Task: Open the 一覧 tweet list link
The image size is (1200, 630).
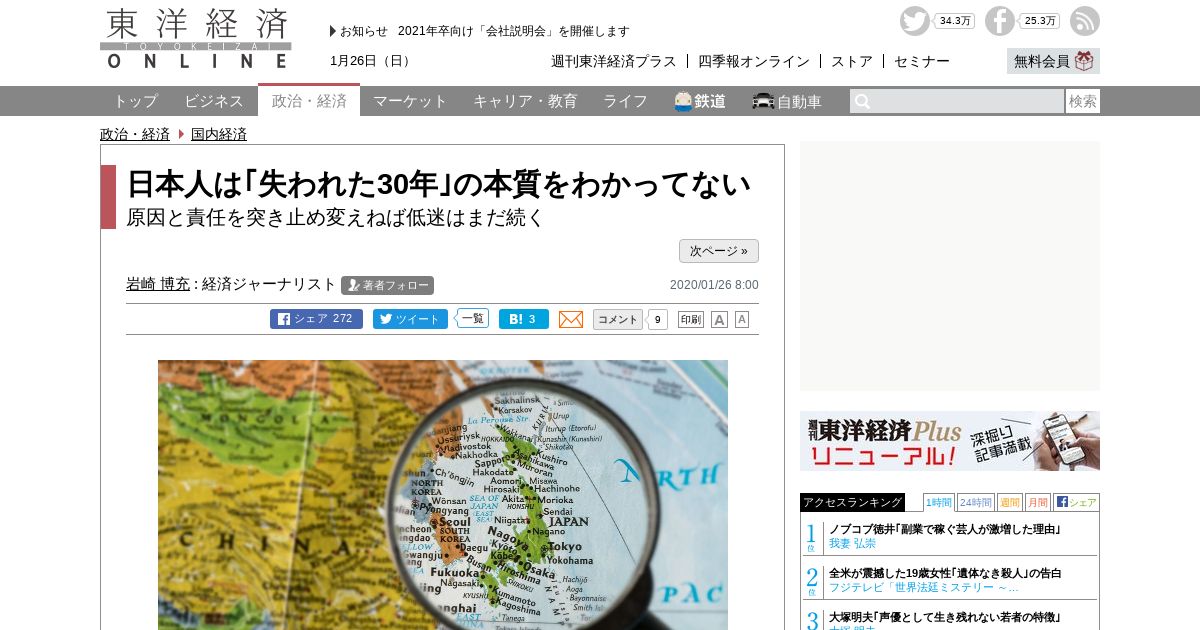Action: pos(472,318)
